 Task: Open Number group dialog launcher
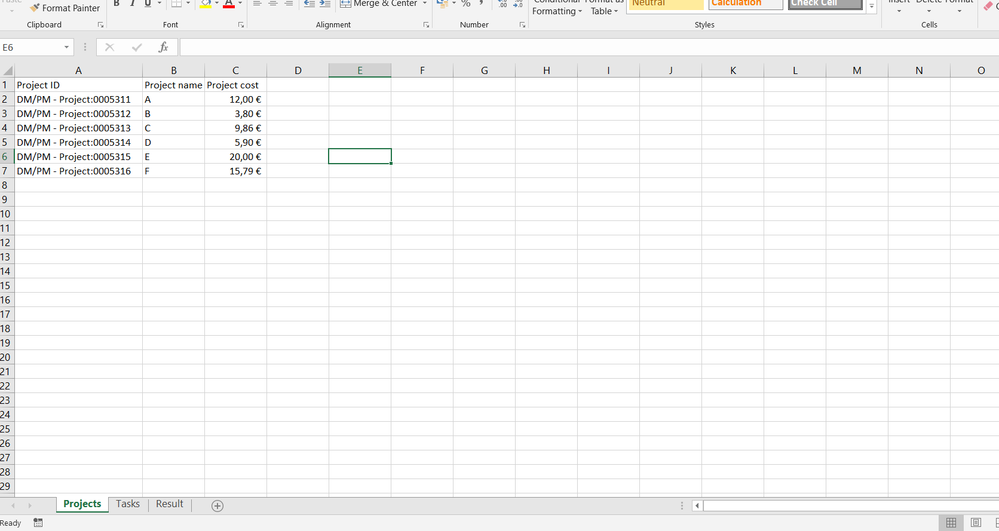point(522,25)
